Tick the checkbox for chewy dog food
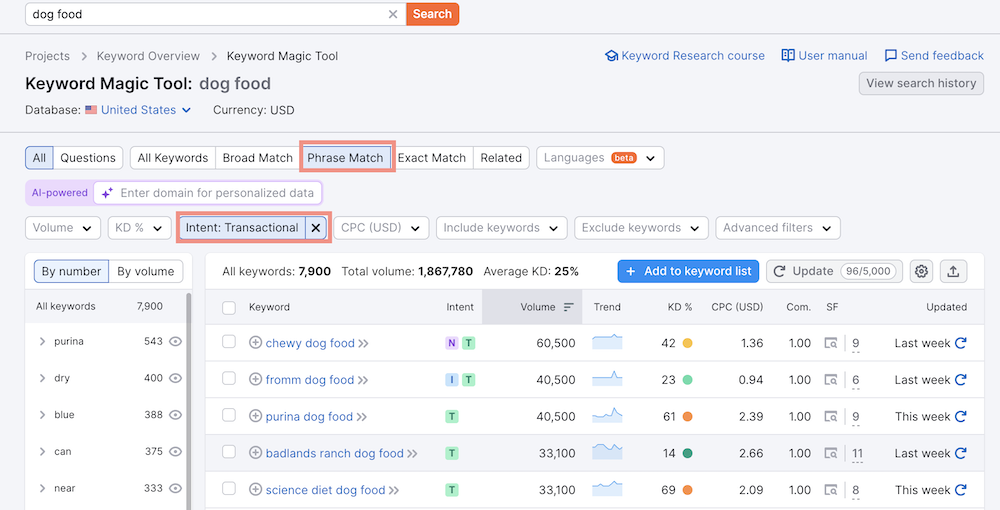The height and width of the screenshot is (510, 1000). (229, 342)
